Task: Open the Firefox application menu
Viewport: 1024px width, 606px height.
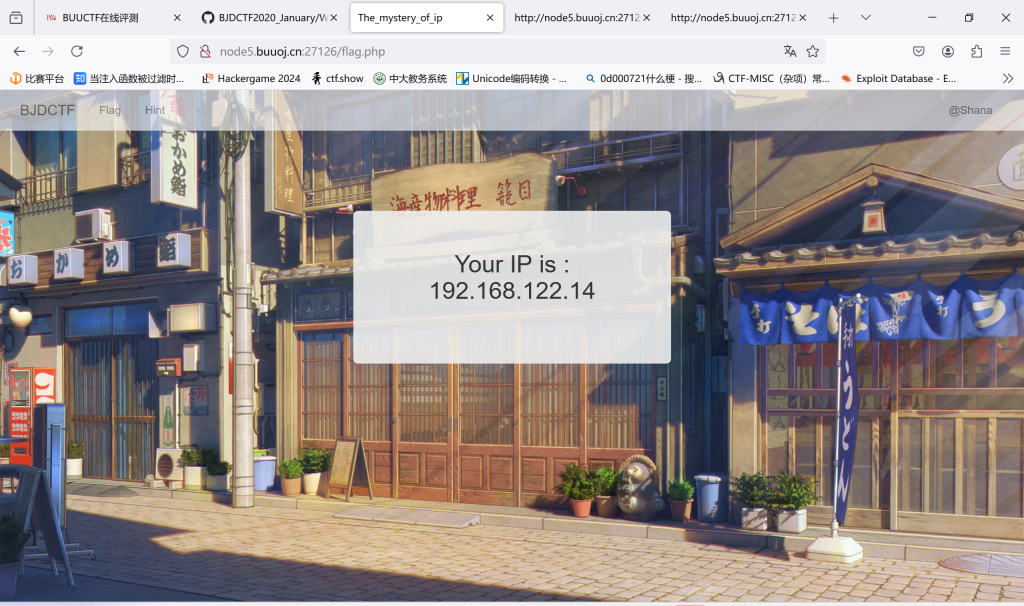Action: point(1005,51)
